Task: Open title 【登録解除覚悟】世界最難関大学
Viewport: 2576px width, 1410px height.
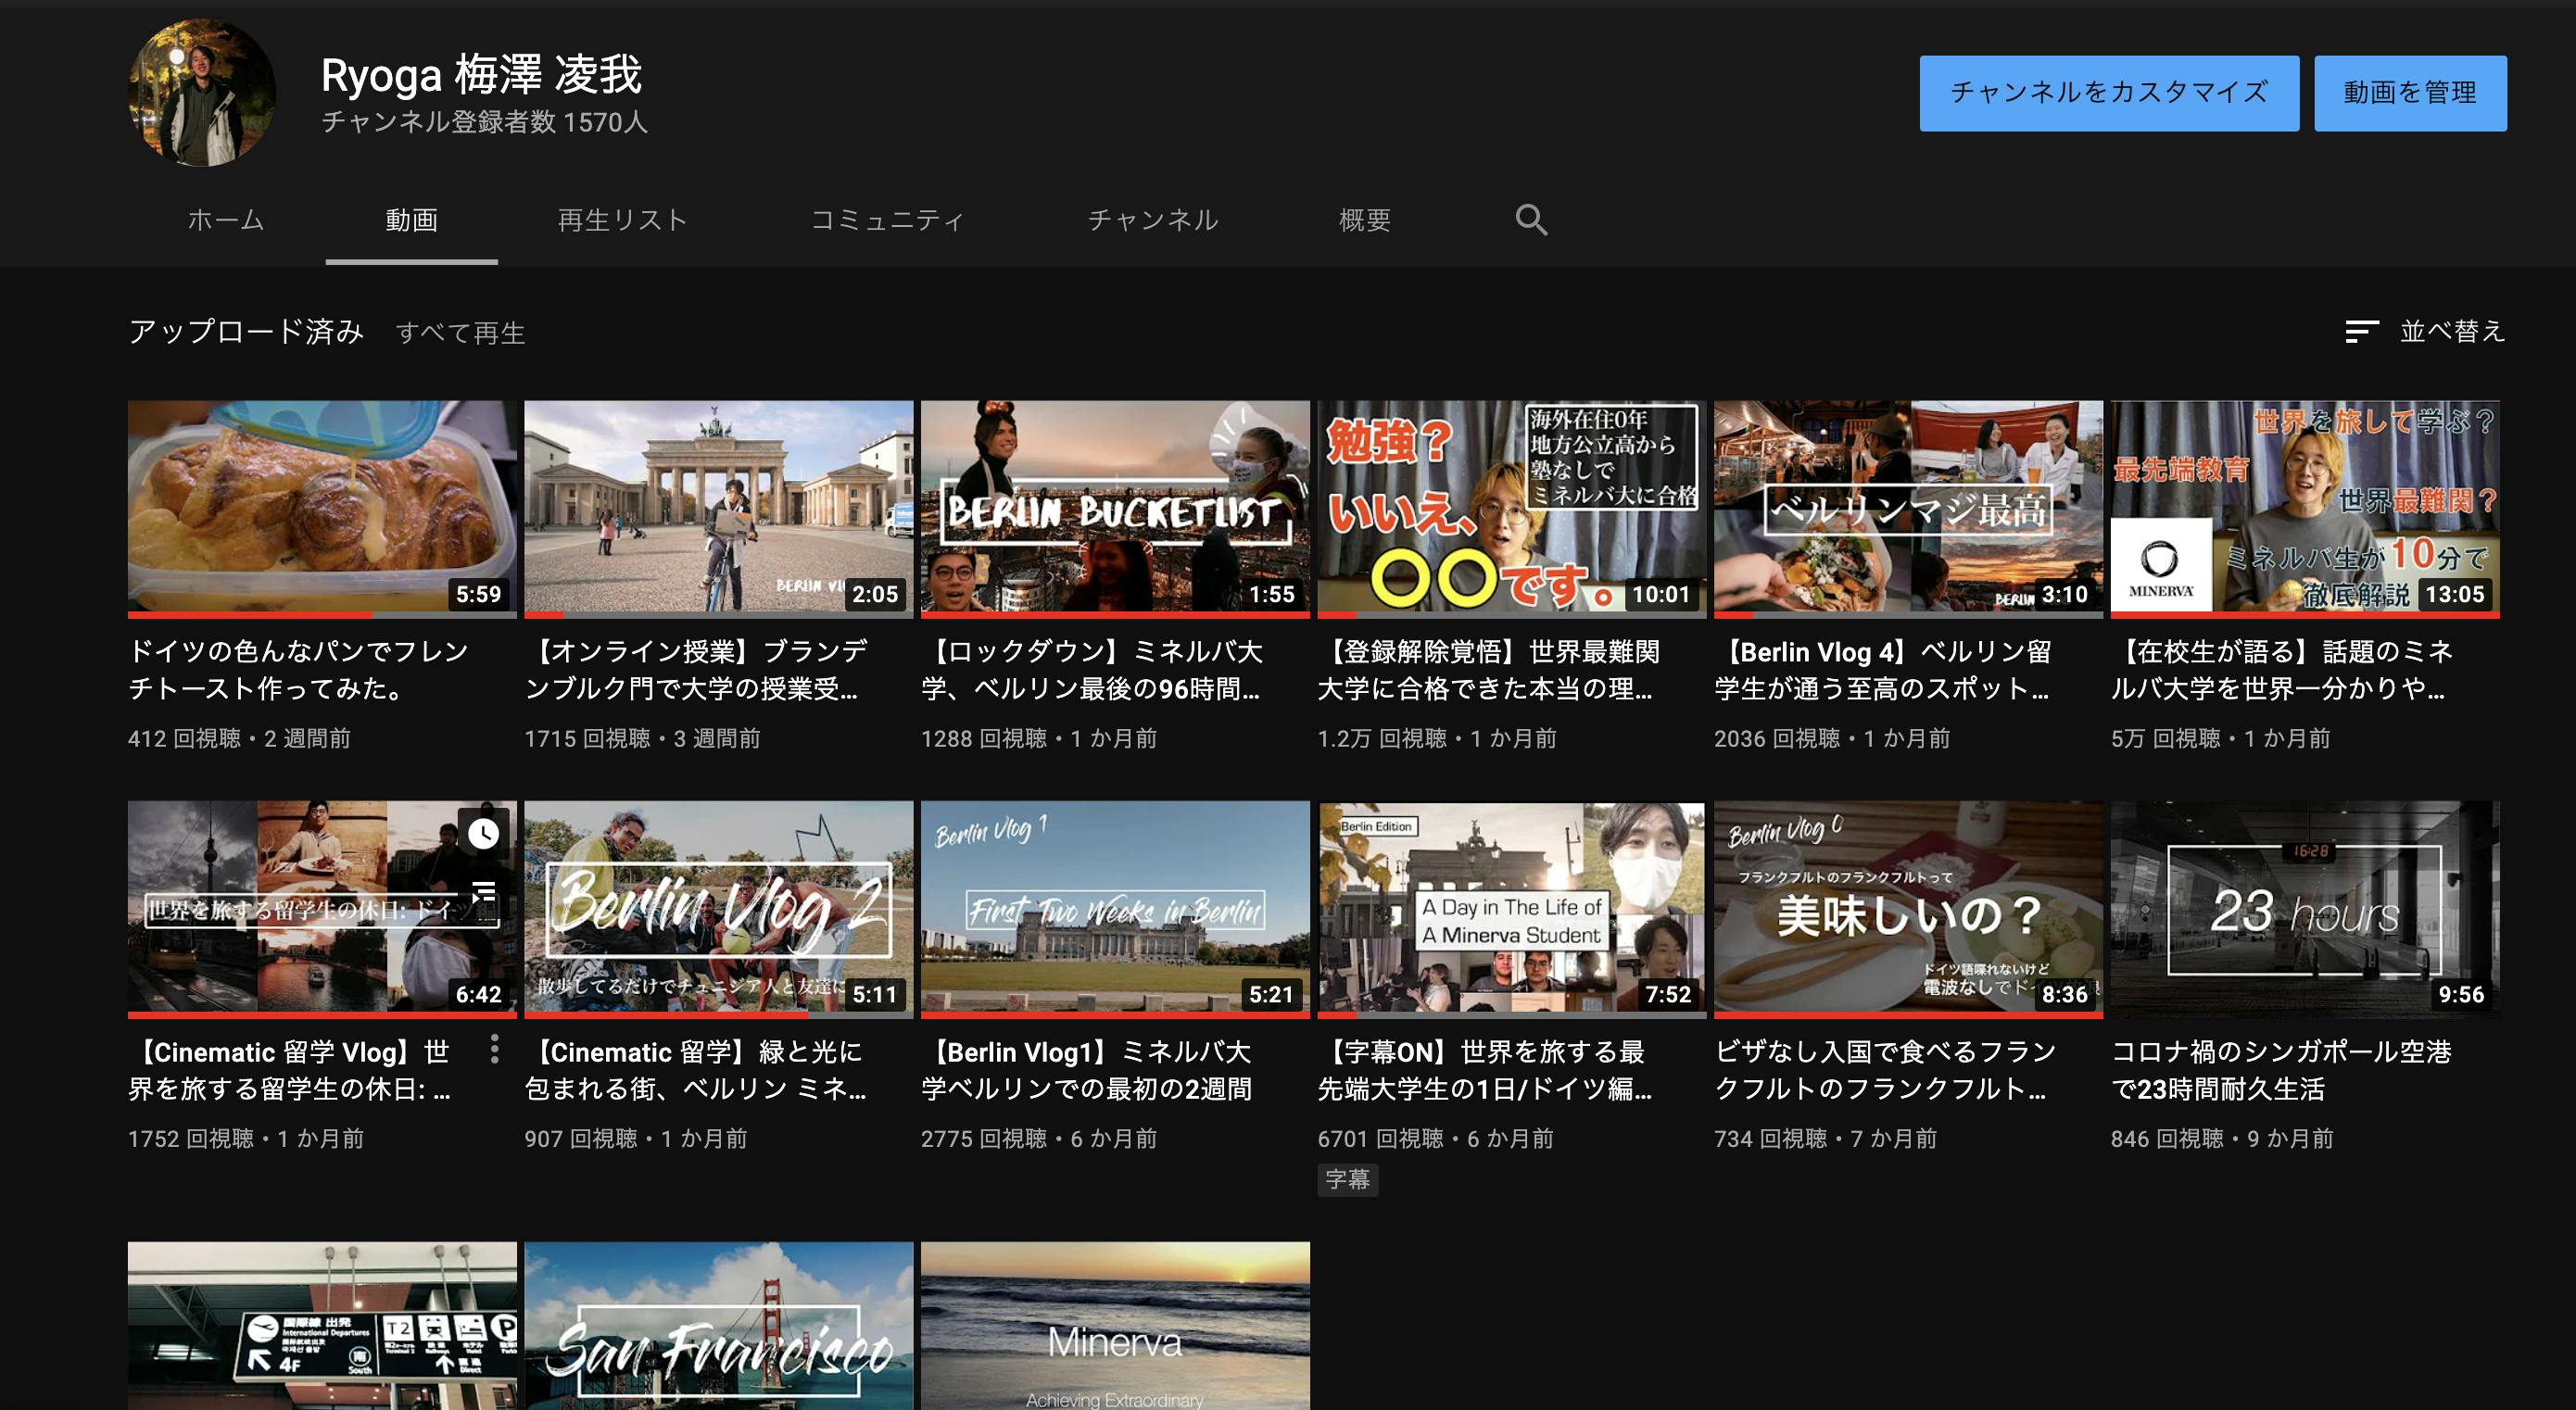Action: [x=1489, y=670]
